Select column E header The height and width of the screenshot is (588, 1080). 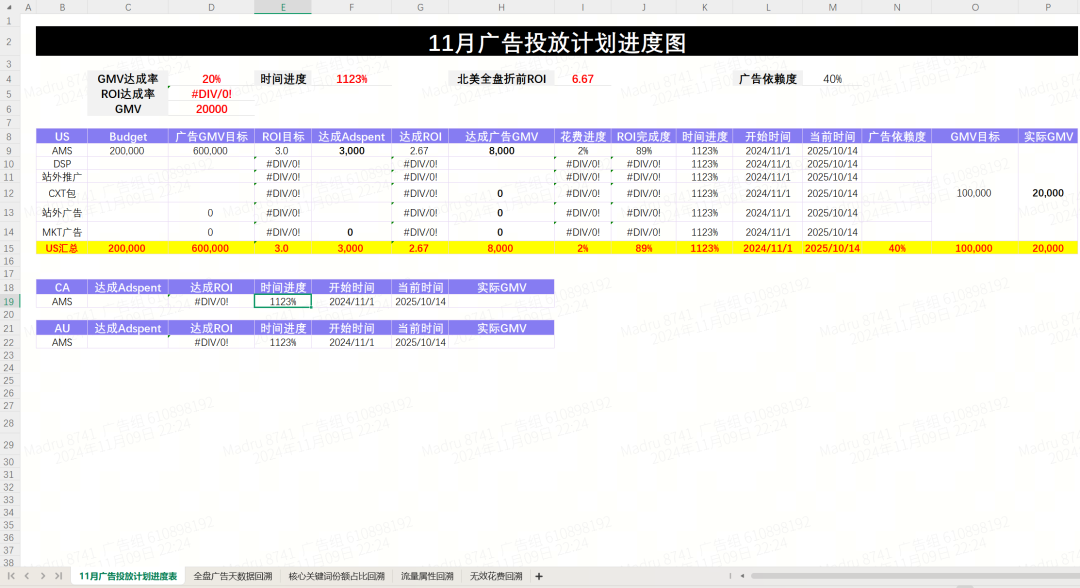click(x=282, y=8)
